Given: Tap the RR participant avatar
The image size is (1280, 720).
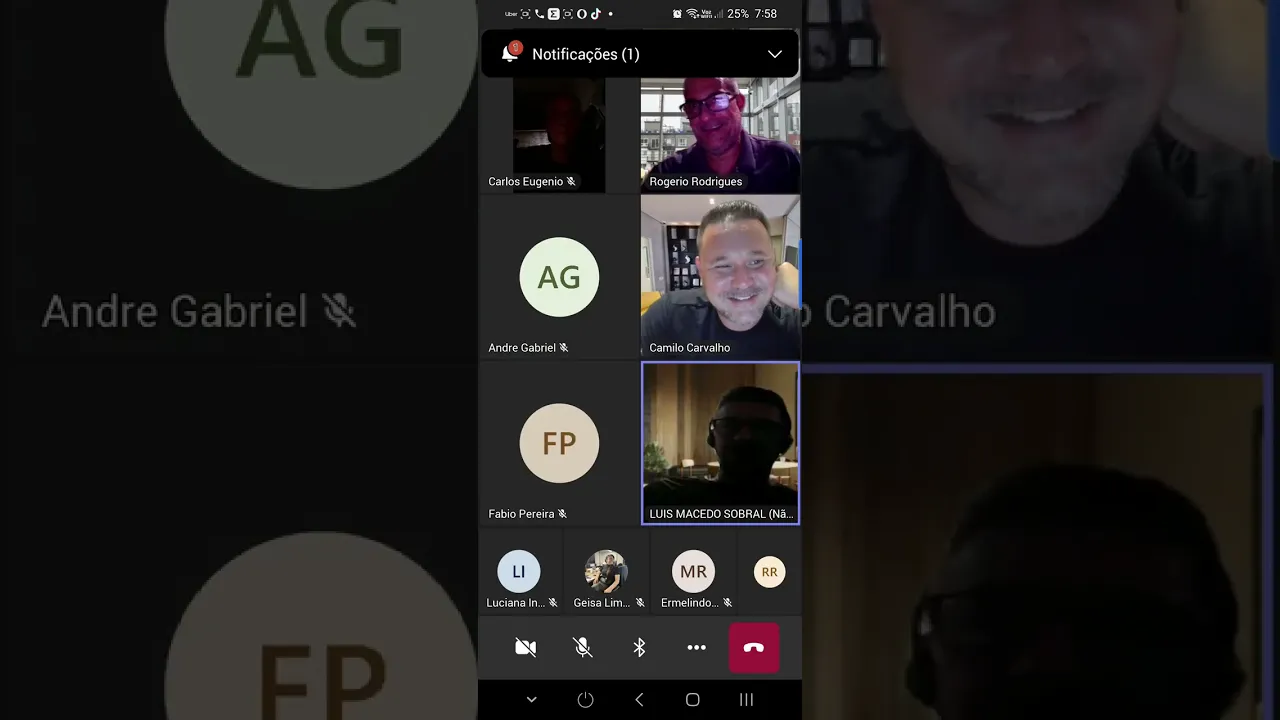Looking at the screenshot, I should click(x=769, y=572).
